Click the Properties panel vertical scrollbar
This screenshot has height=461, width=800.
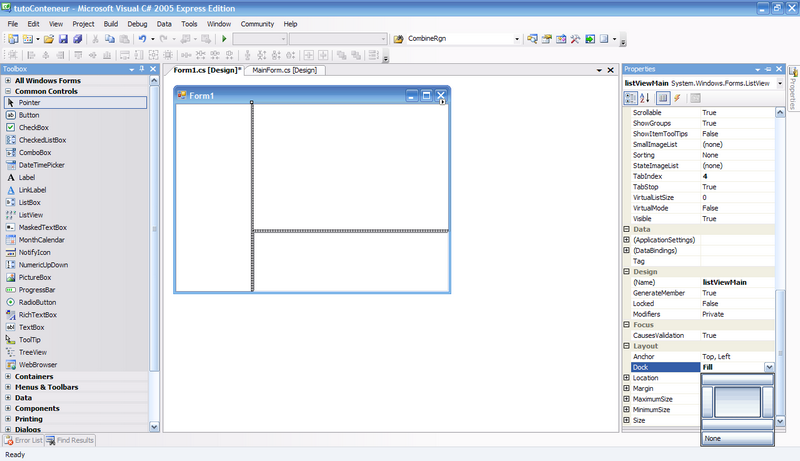pos(781,250)
